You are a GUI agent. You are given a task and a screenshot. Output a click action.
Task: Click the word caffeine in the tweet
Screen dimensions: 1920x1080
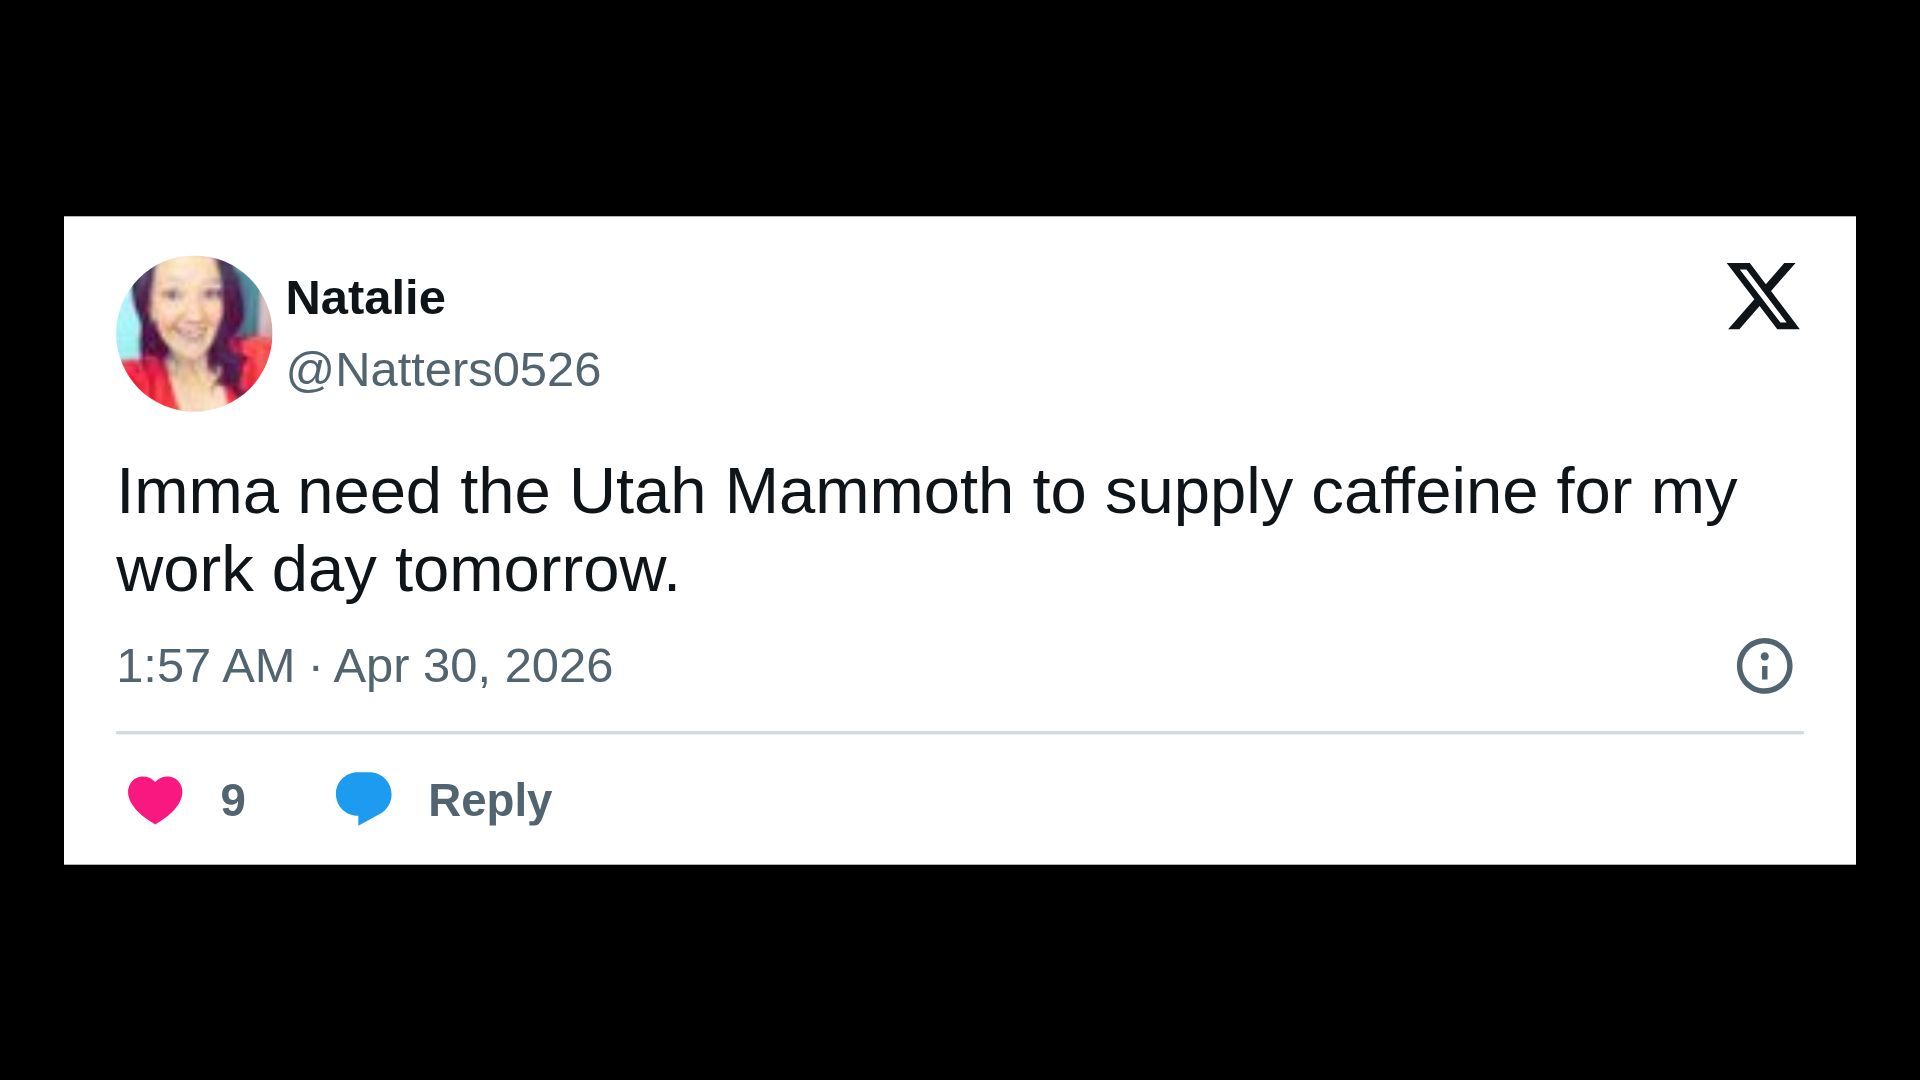[1423, 492]
